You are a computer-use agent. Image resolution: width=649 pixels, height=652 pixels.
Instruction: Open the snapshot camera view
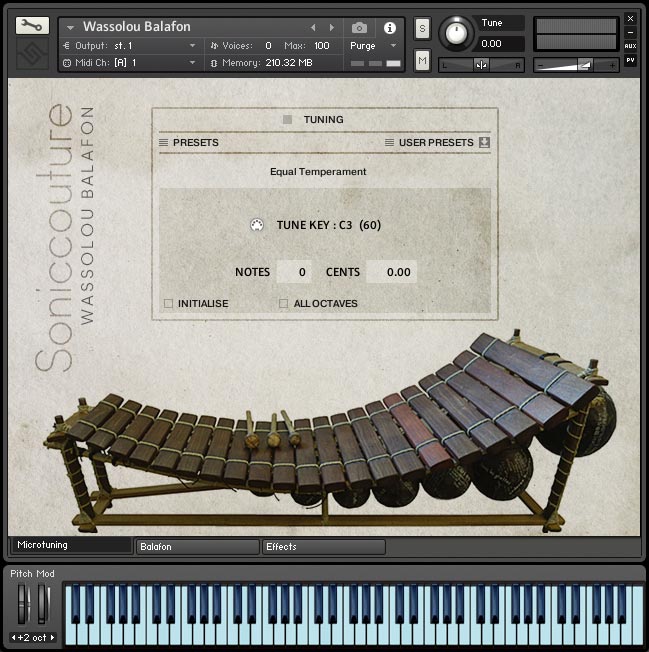(359, 28)
